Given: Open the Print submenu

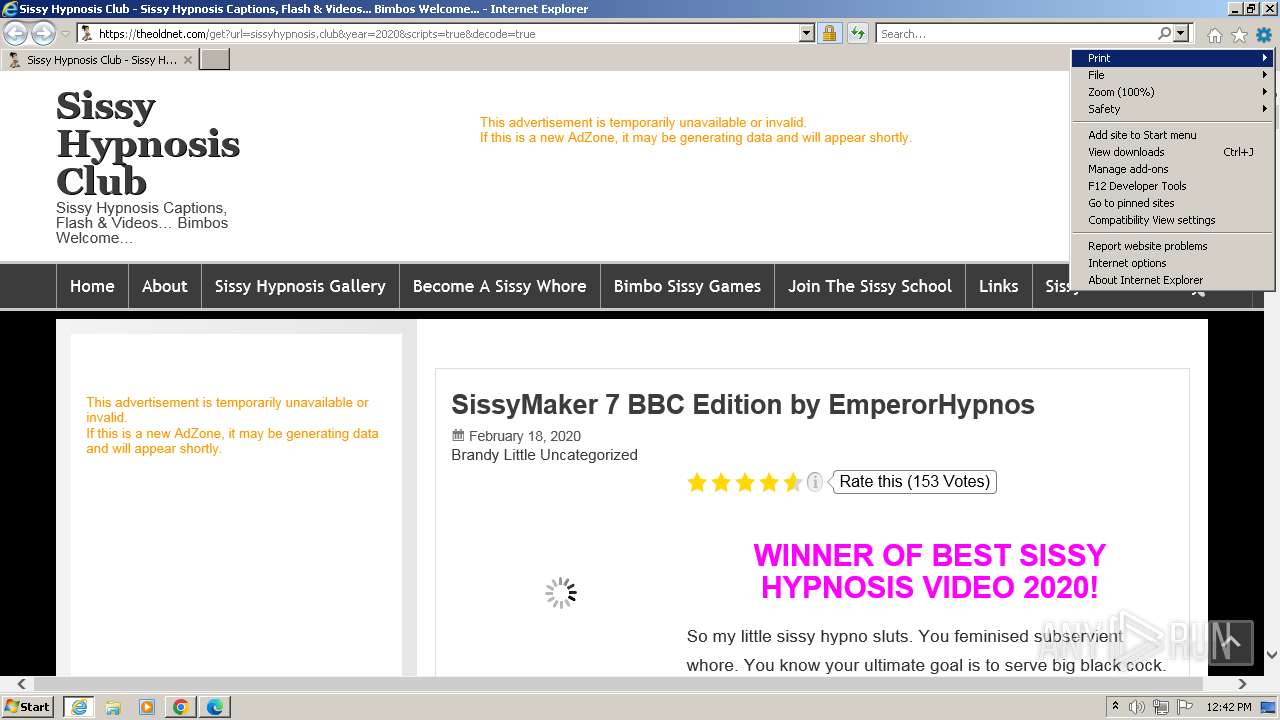Looking at the screenshot, I should tap(1172, 58).
